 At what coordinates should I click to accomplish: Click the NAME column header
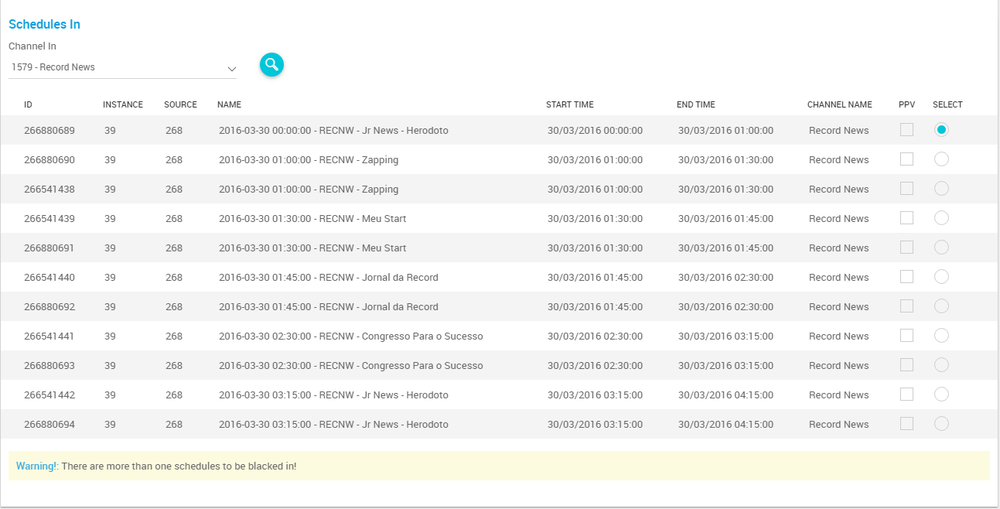tap(229, 105)
